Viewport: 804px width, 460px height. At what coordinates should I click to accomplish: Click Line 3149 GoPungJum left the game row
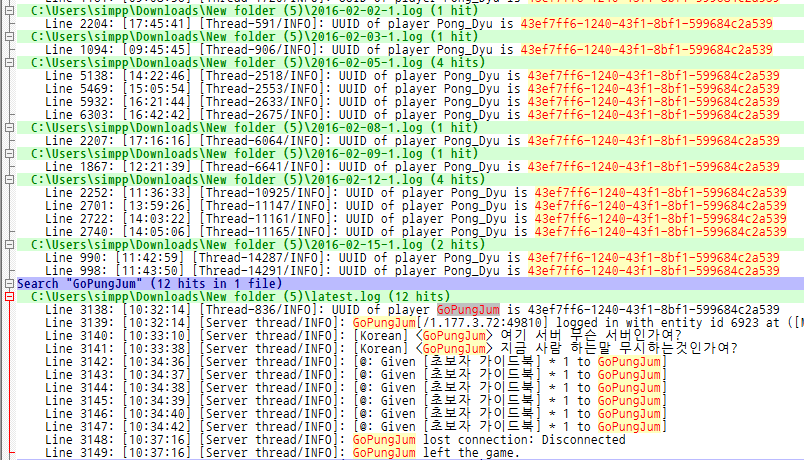(283, 453)
